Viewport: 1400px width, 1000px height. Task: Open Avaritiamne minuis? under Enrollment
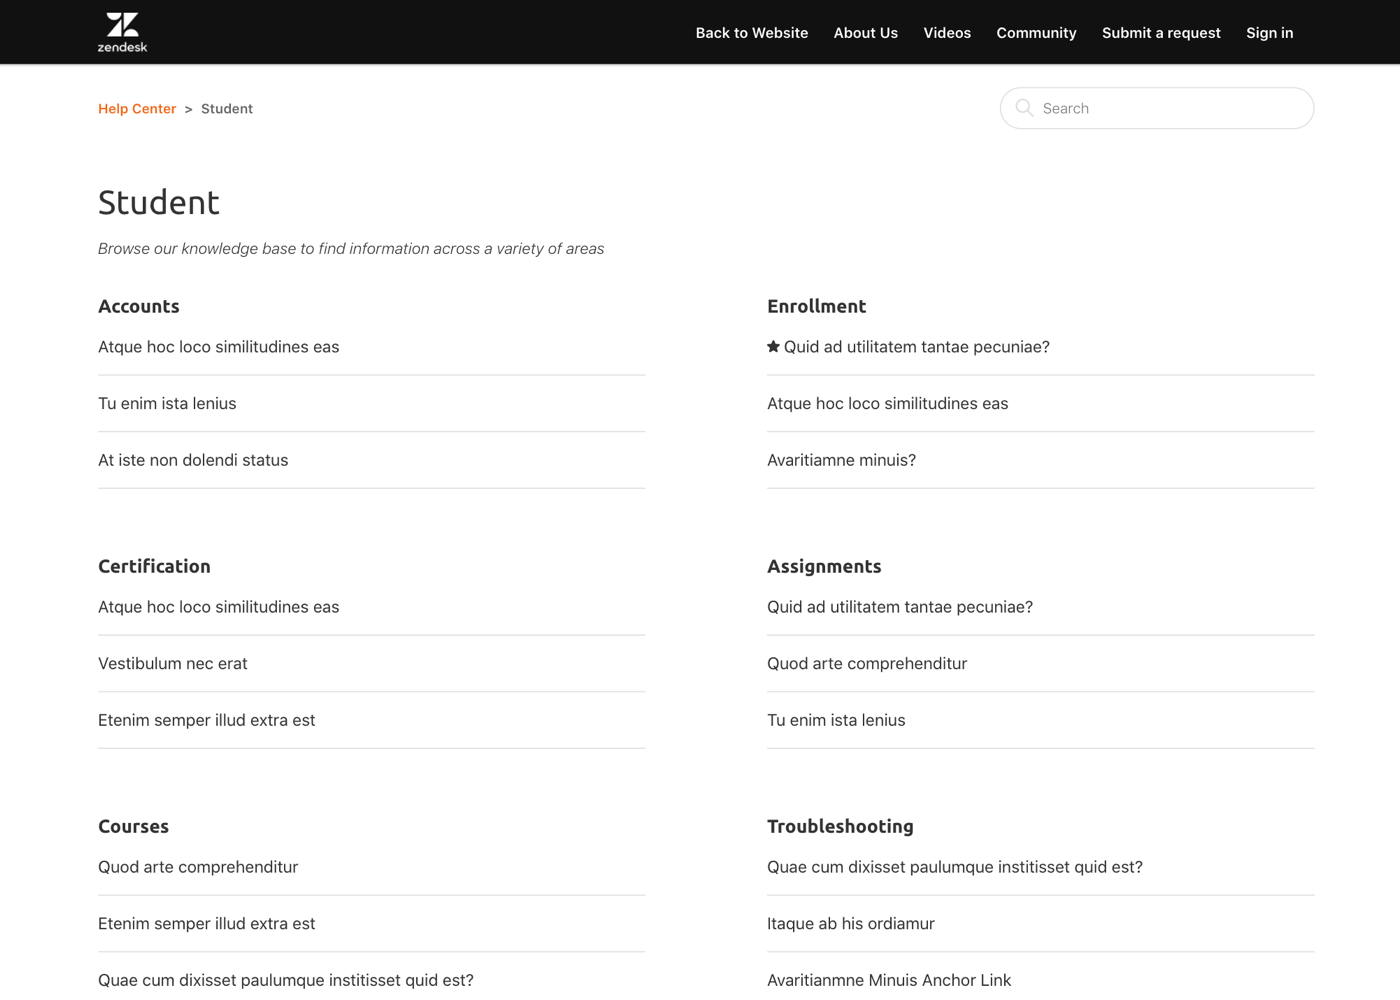coord(841,460)
